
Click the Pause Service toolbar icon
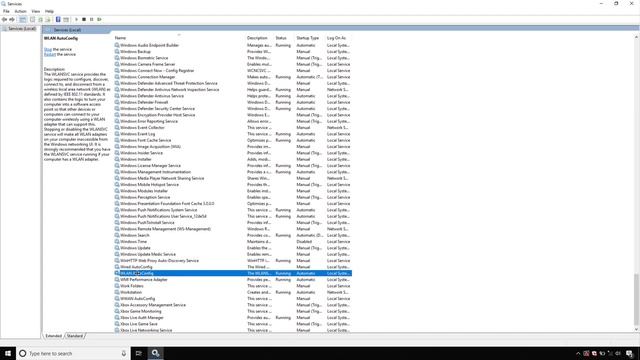click(x=91, y=20)
